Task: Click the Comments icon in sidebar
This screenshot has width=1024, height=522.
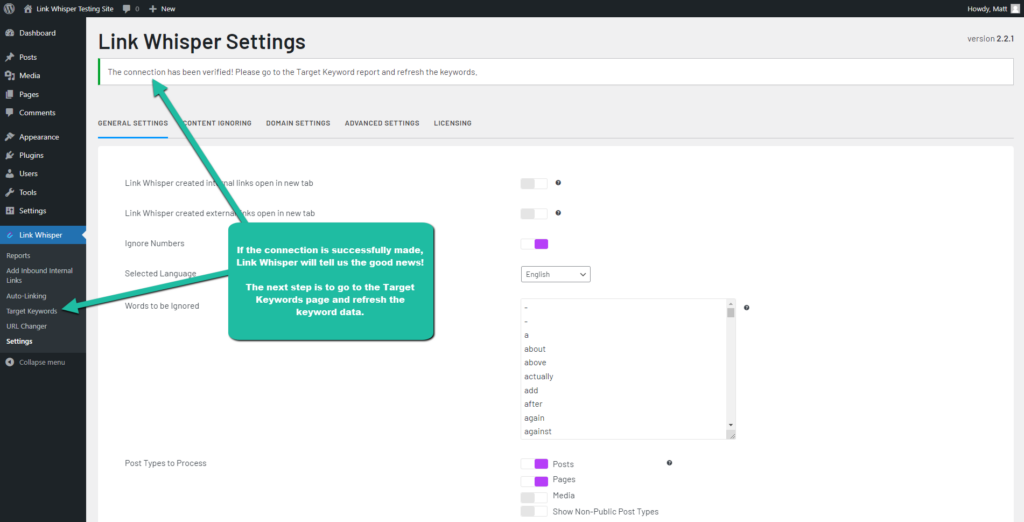Action: click(x=10, y=112)
